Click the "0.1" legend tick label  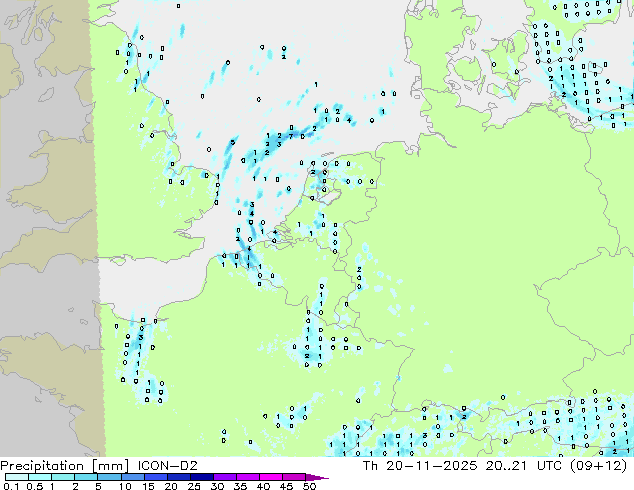coord(11,486)
